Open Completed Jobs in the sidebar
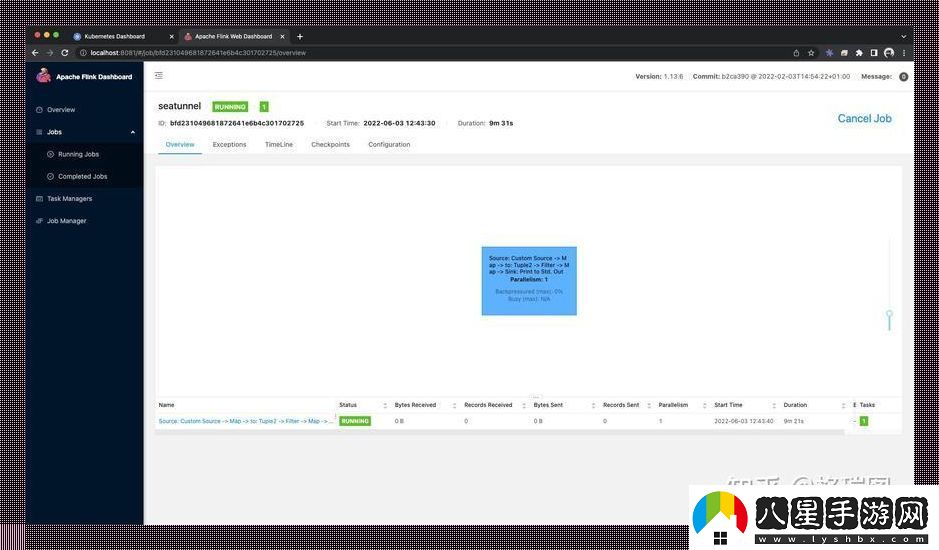 tap(84, 177)
